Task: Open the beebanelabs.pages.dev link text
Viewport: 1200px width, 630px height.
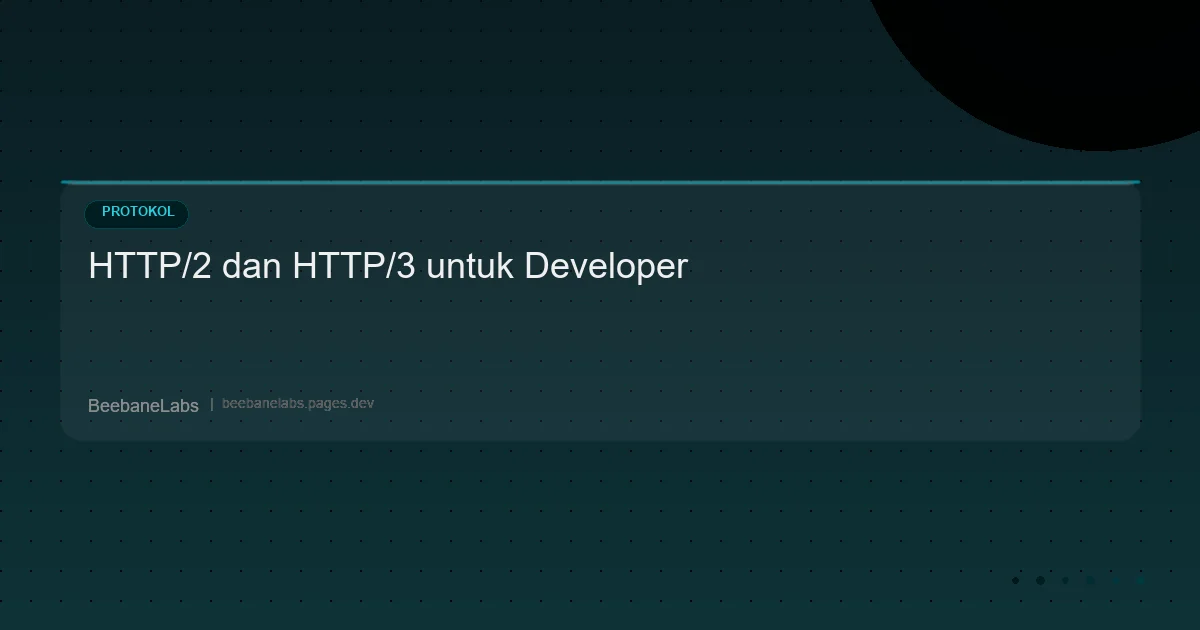Action: [298, 404]
